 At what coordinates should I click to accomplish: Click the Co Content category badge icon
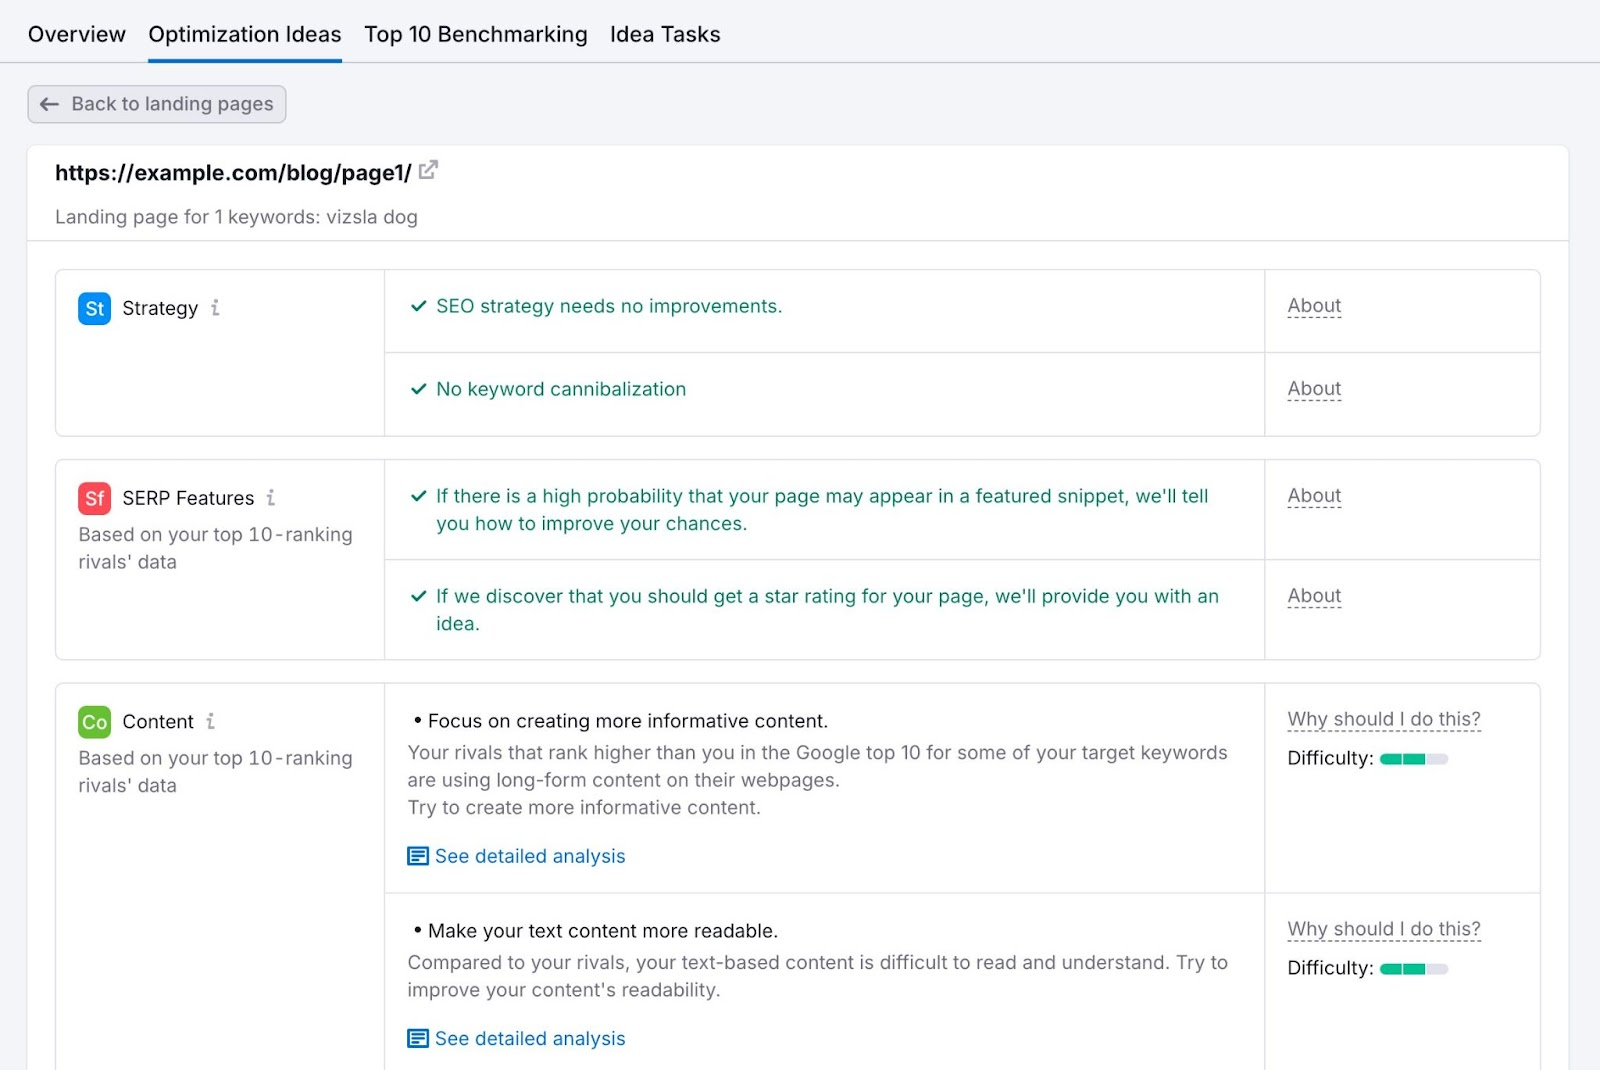pos(92,721)
